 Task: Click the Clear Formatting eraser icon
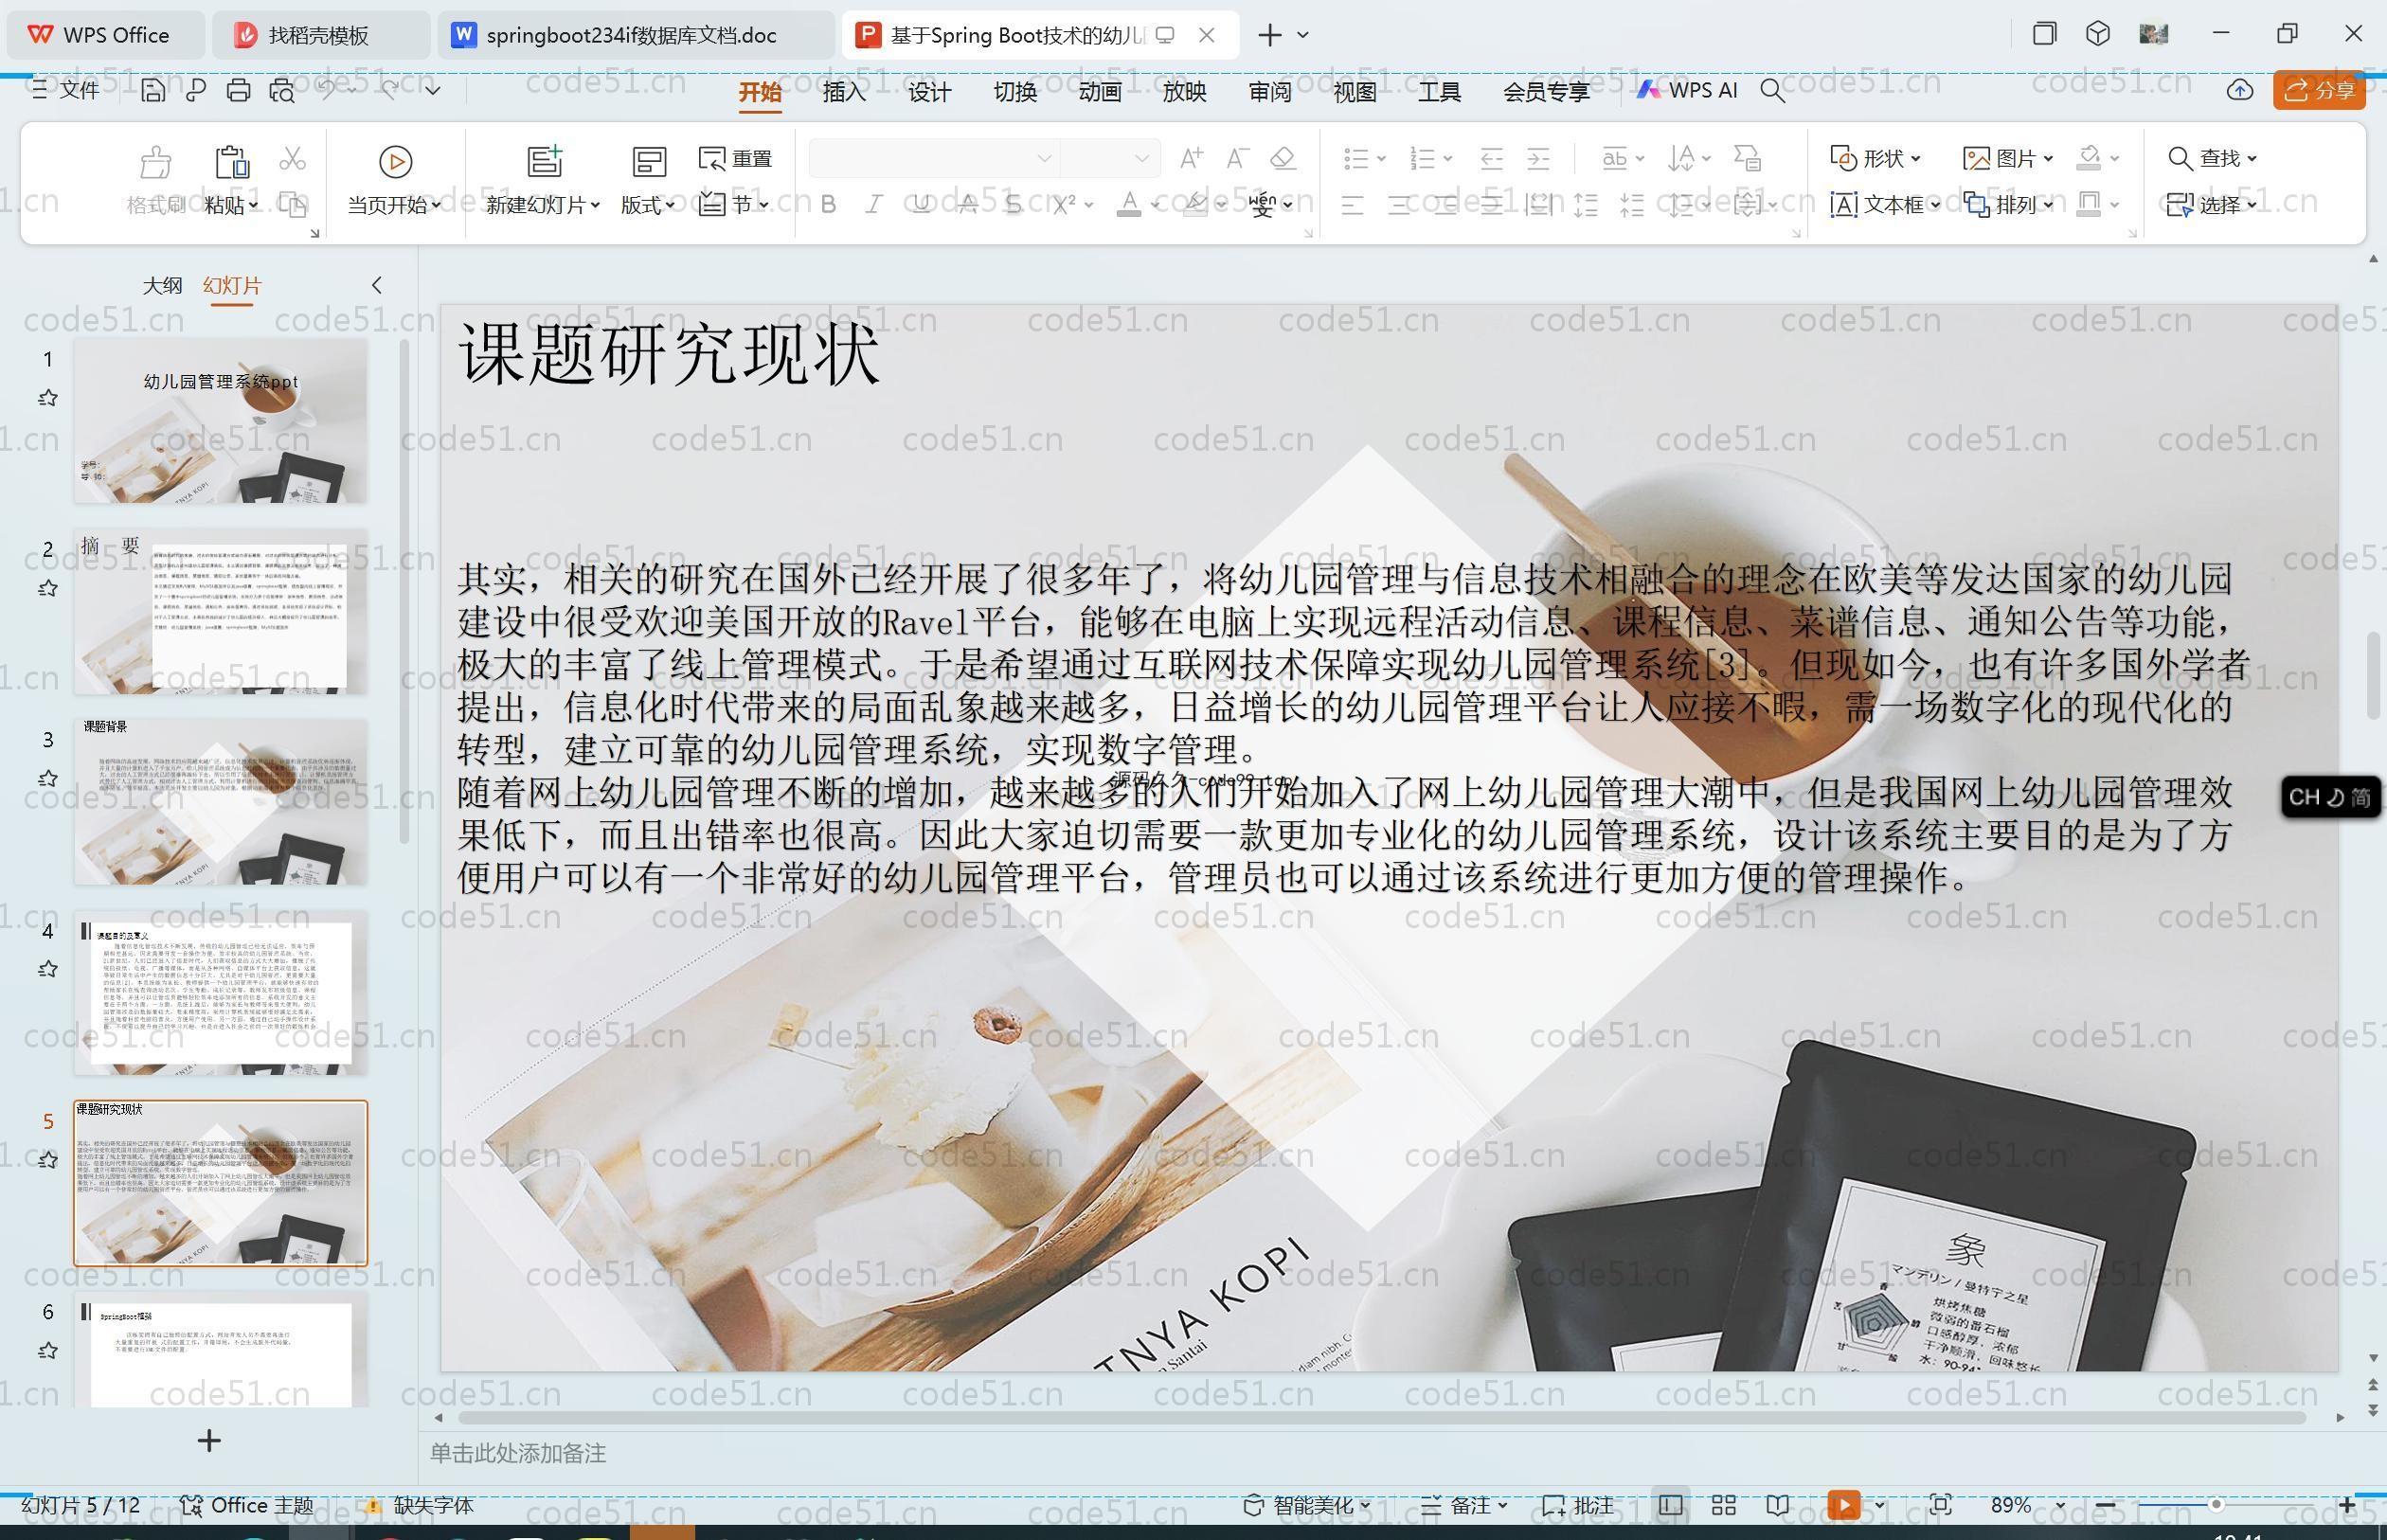1283,158
